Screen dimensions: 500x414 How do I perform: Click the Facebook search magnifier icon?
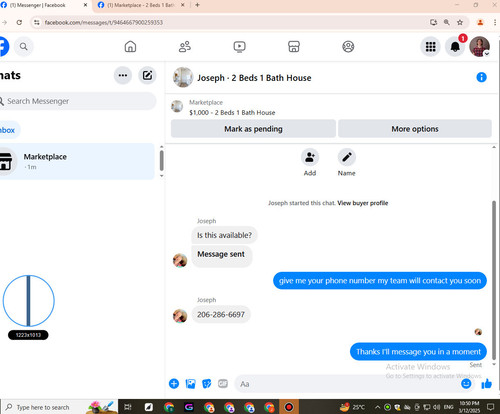[x=23, y=47]
